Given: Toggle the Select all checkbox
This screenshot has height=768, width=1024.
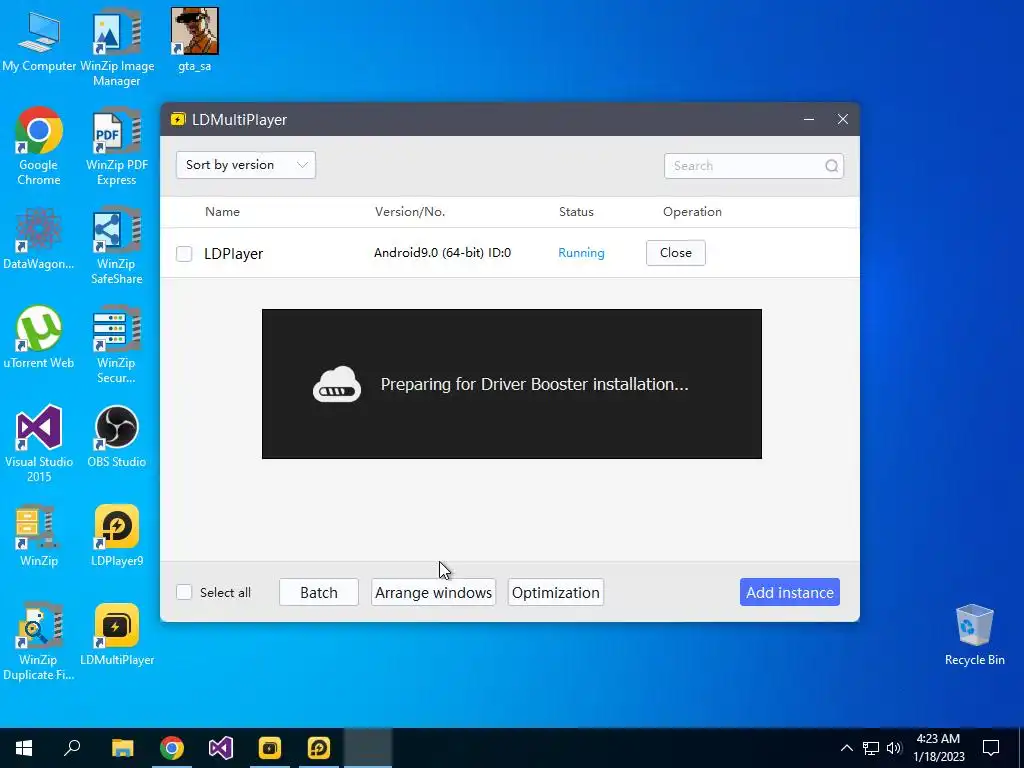Looking at the screenshot, I should pos(184,592).
